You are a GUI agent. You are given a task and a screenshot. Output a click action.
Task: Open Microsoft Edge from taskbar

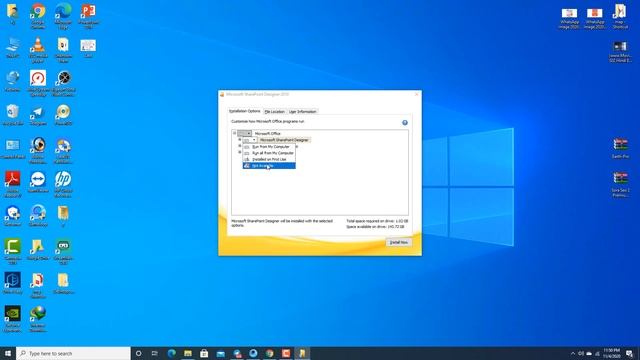(x=171, y=353)
